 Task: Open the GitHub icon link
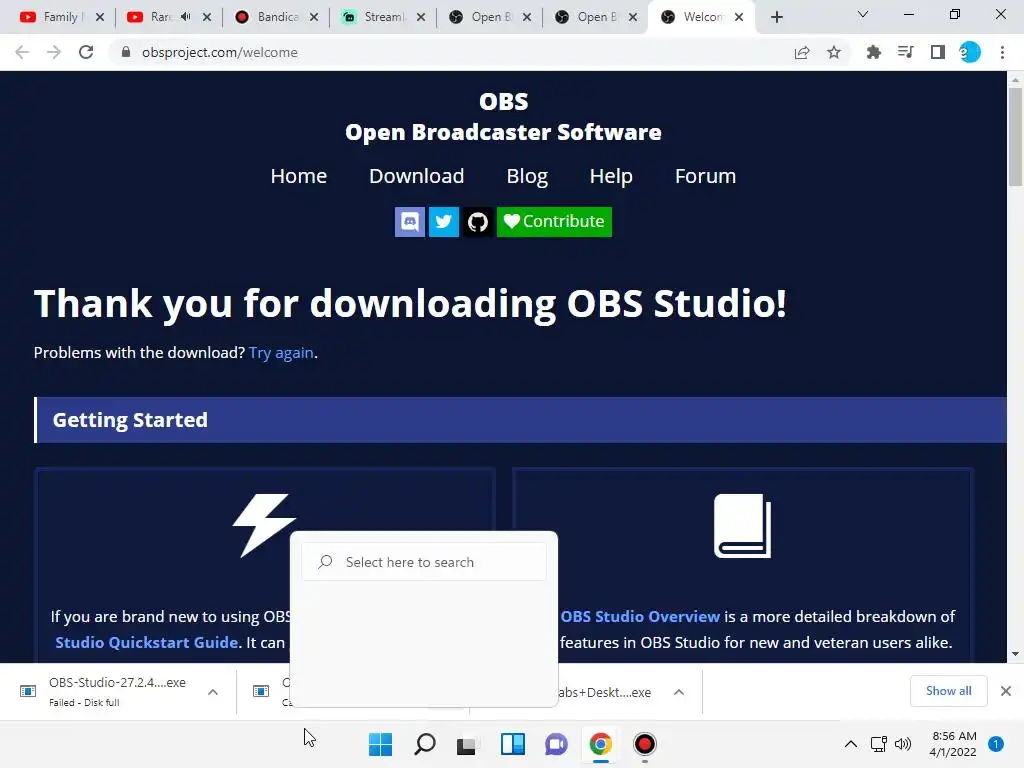point(477,222)
